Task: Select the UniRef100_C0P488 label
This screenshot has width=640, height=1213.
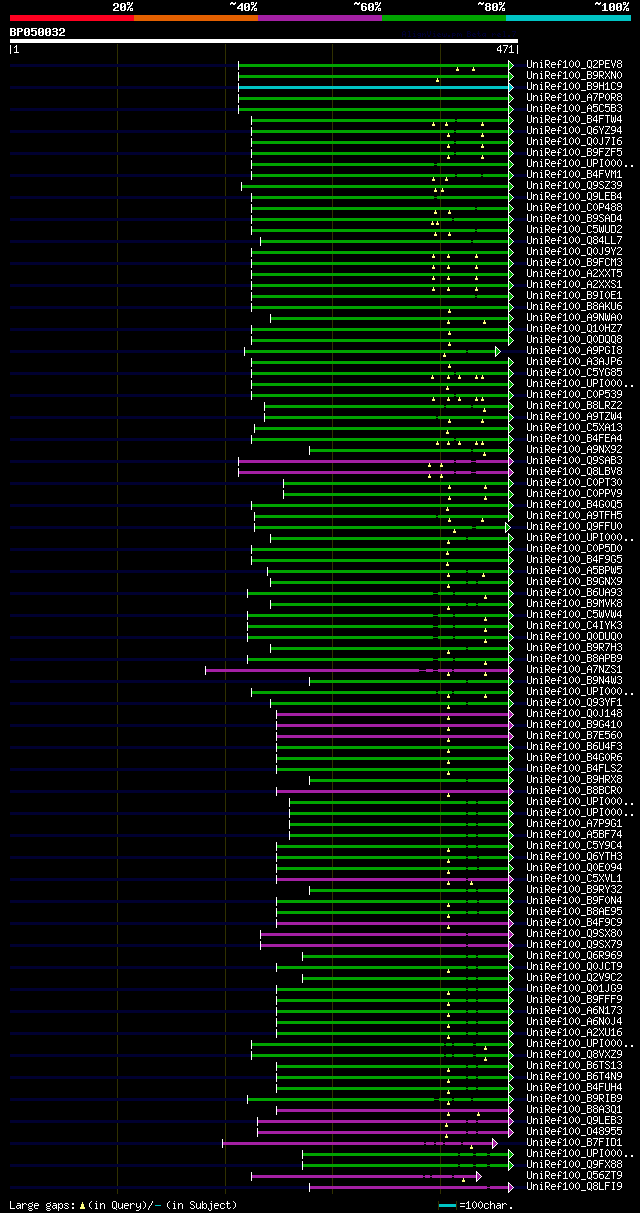Action: (x=574, y=208)
